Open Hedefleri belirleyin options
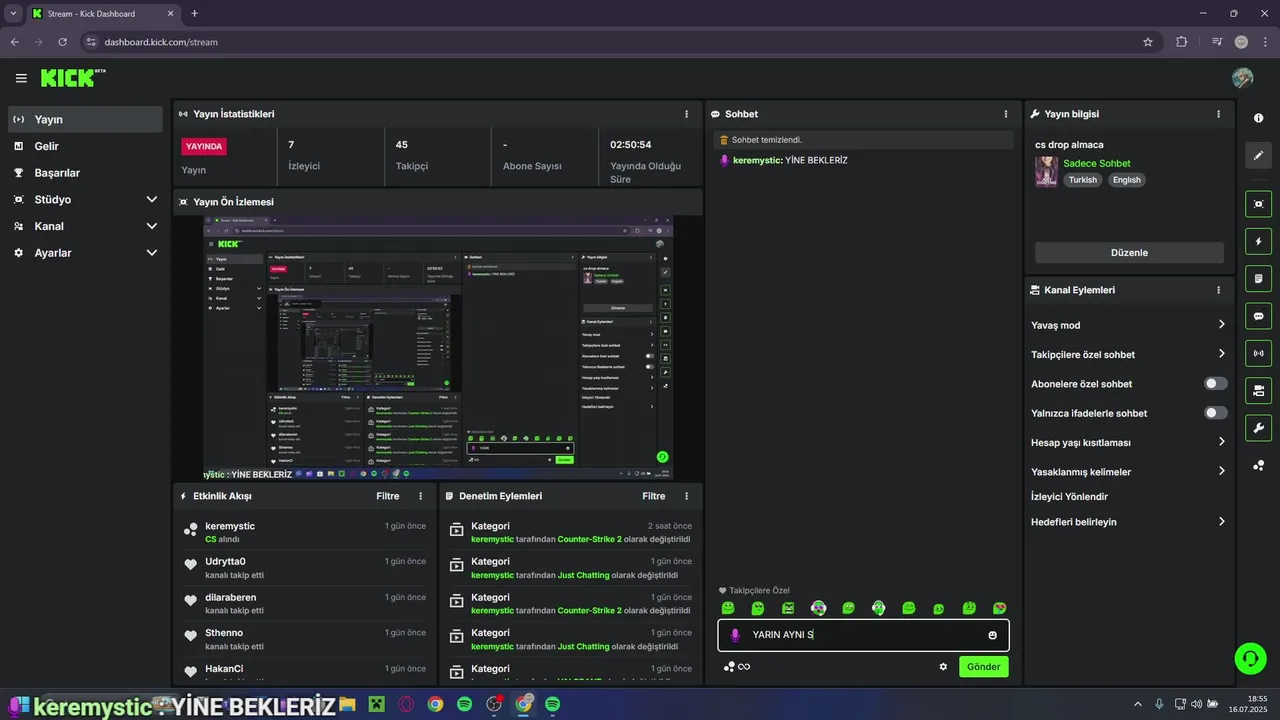1280x720 pixels. click(1129, 522)
